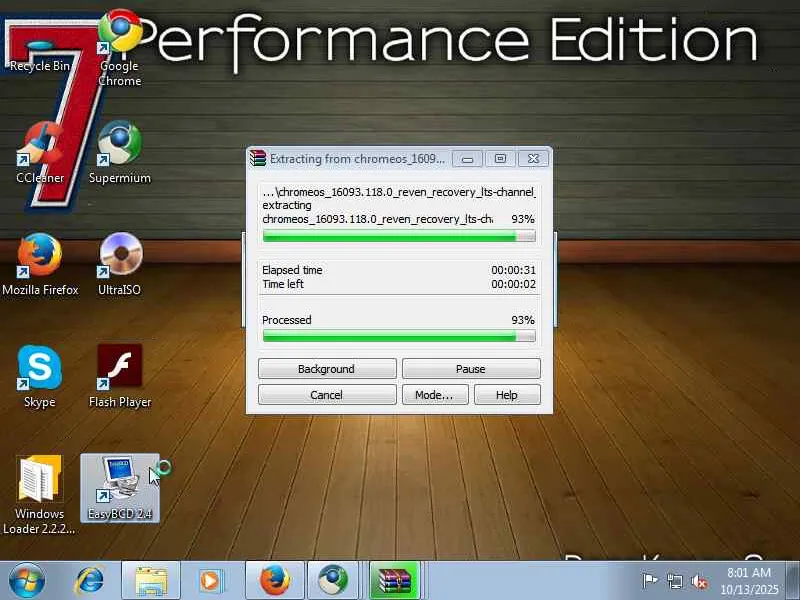This screenshot has width=800, height=600.
Task: Open the Recycle Bin desktop icon
Action: 39,51
